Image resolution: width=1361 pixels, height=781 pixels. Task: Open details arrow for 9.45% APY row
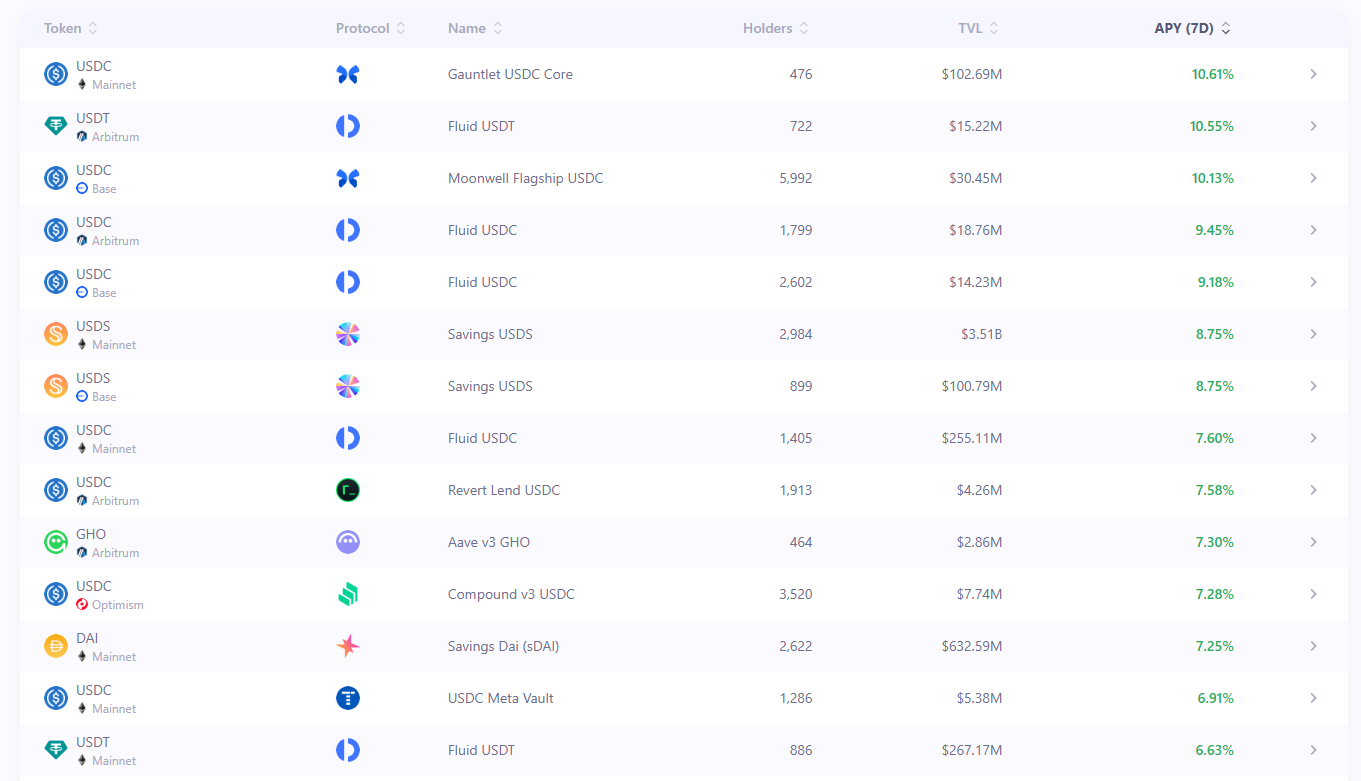(1313, 230)
